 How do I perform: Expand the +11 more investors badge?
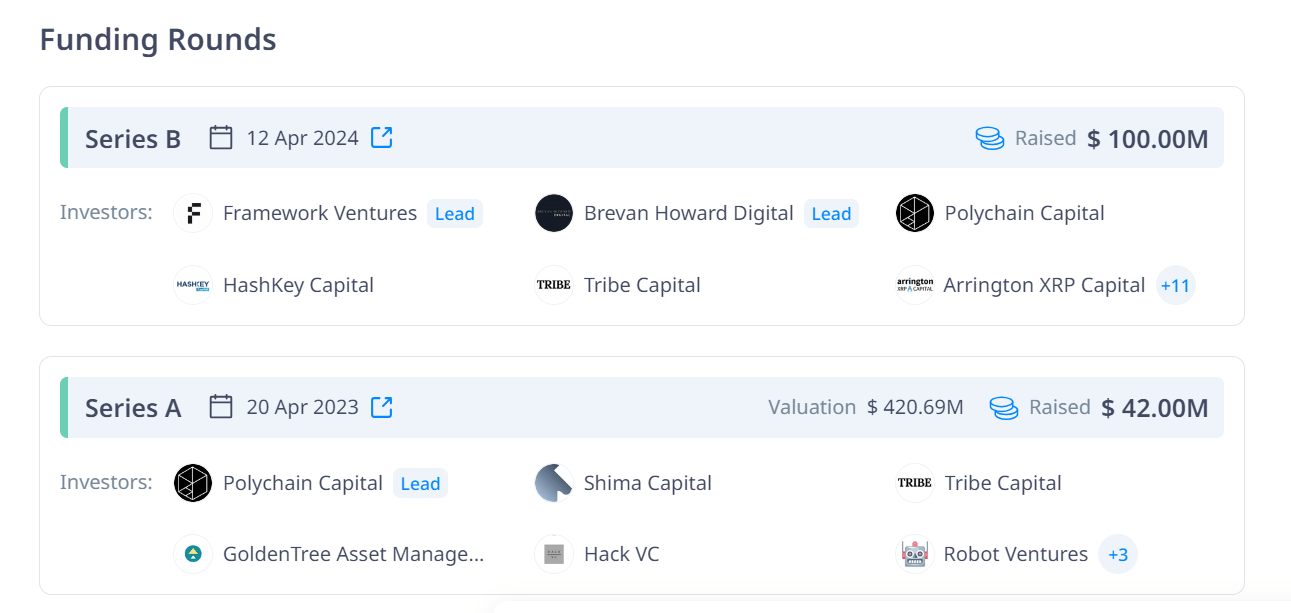click(1175, 285)
